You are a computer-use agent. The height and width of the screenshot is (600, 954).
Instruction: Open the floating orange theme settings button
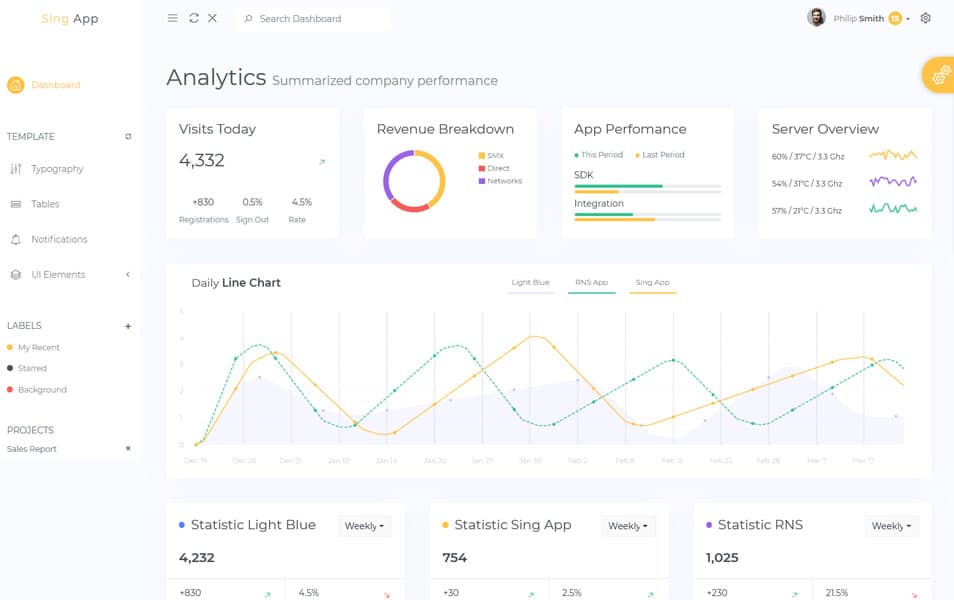pos(941,74)
